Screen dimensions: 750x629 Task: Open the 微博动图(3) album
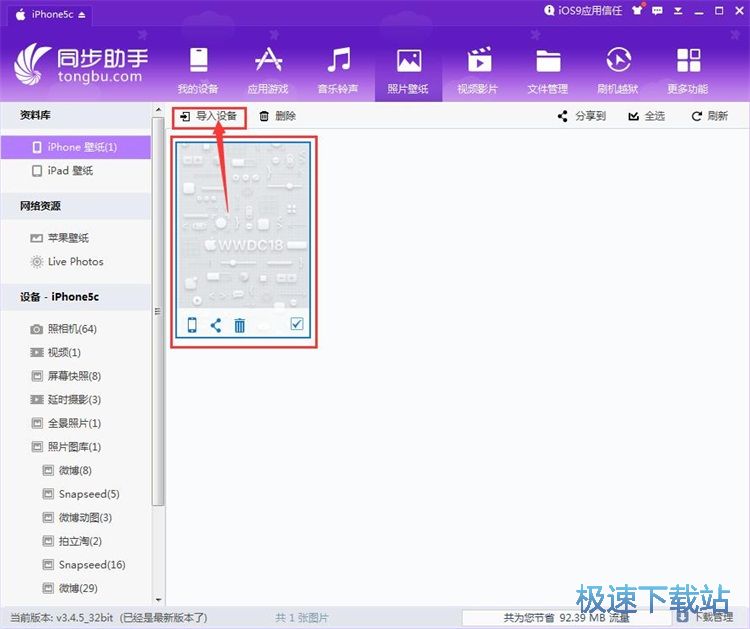pos(76,518)
